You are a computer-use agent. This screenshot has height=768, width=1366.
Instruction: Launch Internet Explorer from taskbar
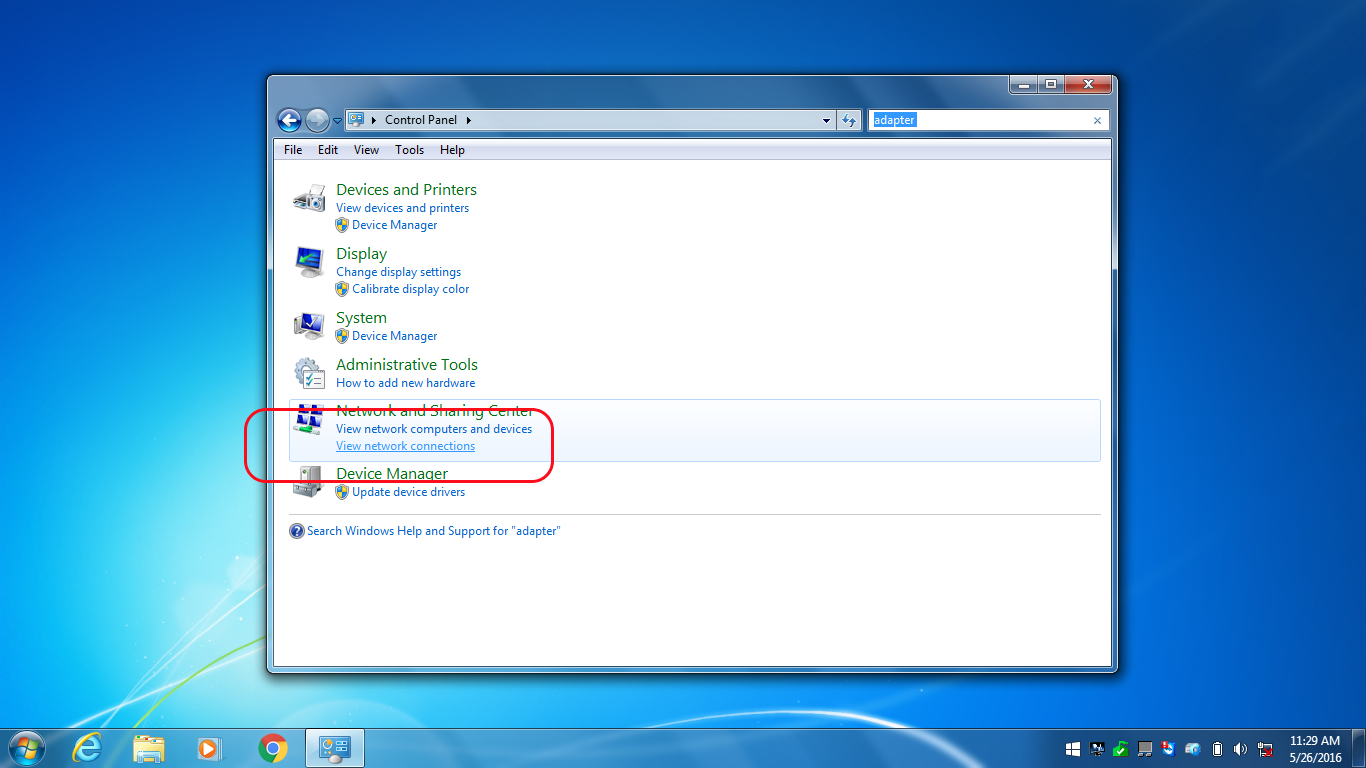pyautogui.click(x=88, y=748)
